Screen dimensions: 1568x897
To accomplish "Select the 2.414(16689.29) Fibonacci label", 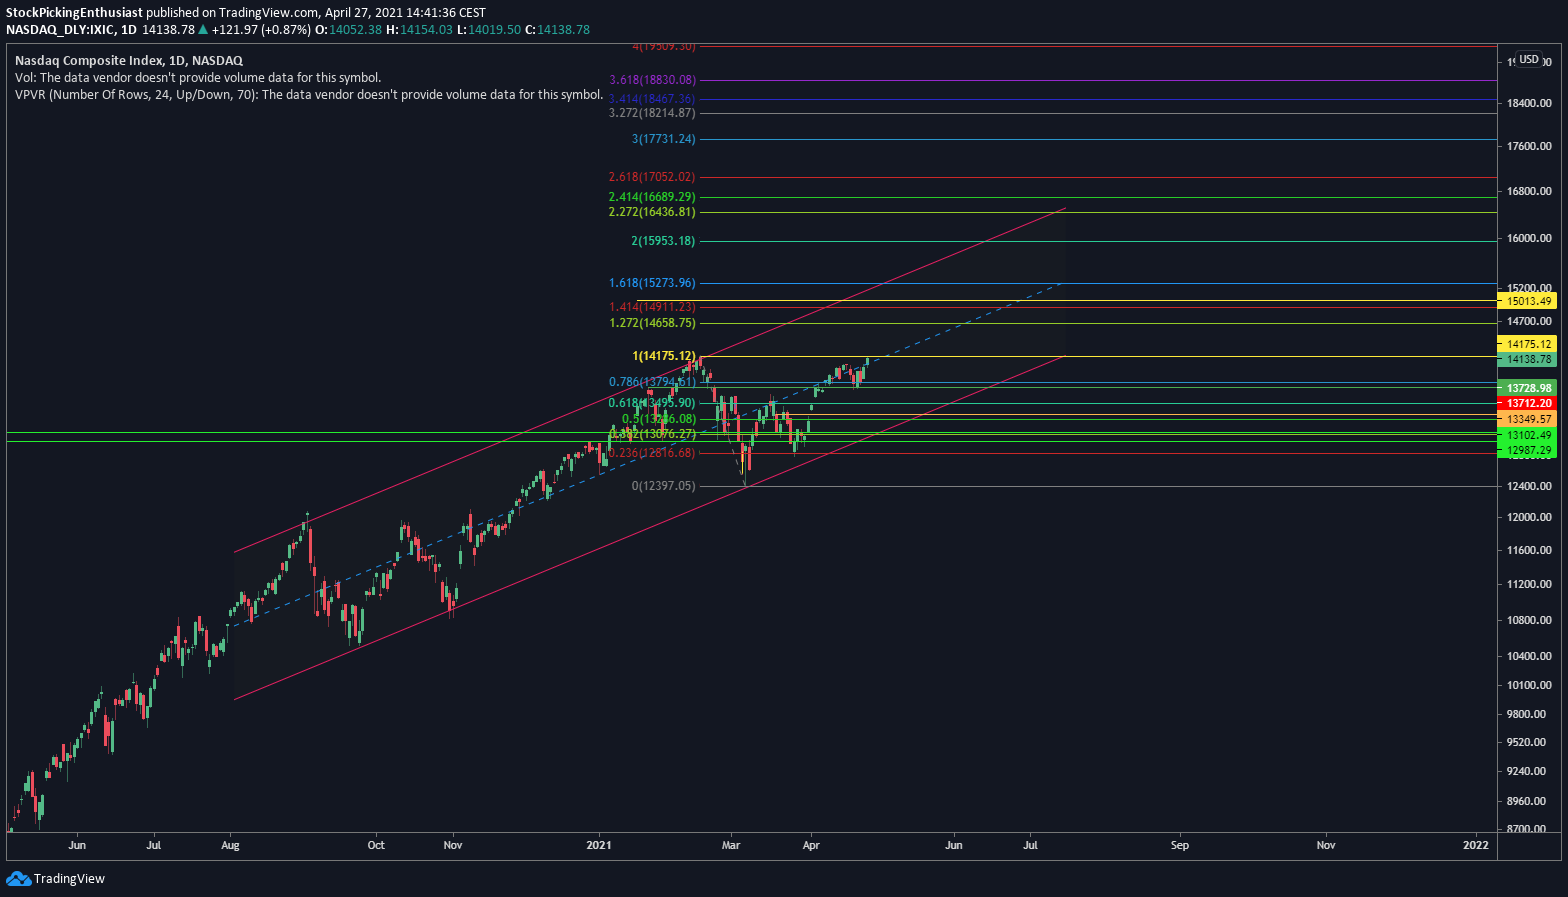I will pyautogui.click(x=652, y=197).
